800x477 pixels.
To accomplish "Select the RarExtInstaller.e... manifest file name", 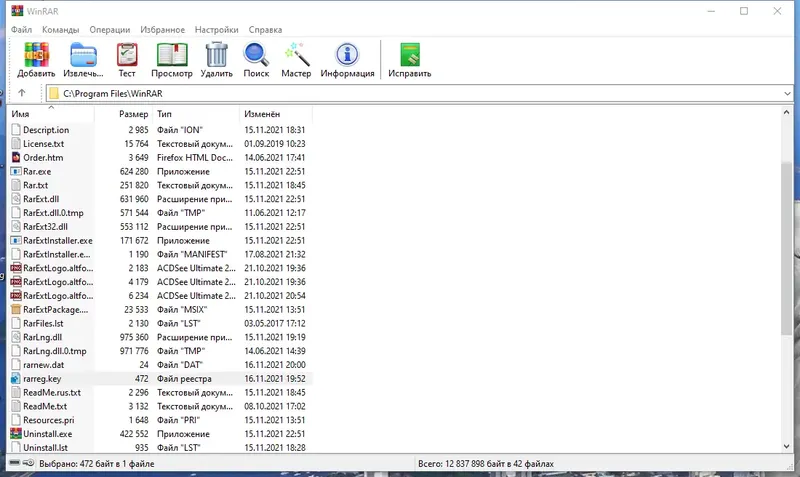I will (57, 254).
